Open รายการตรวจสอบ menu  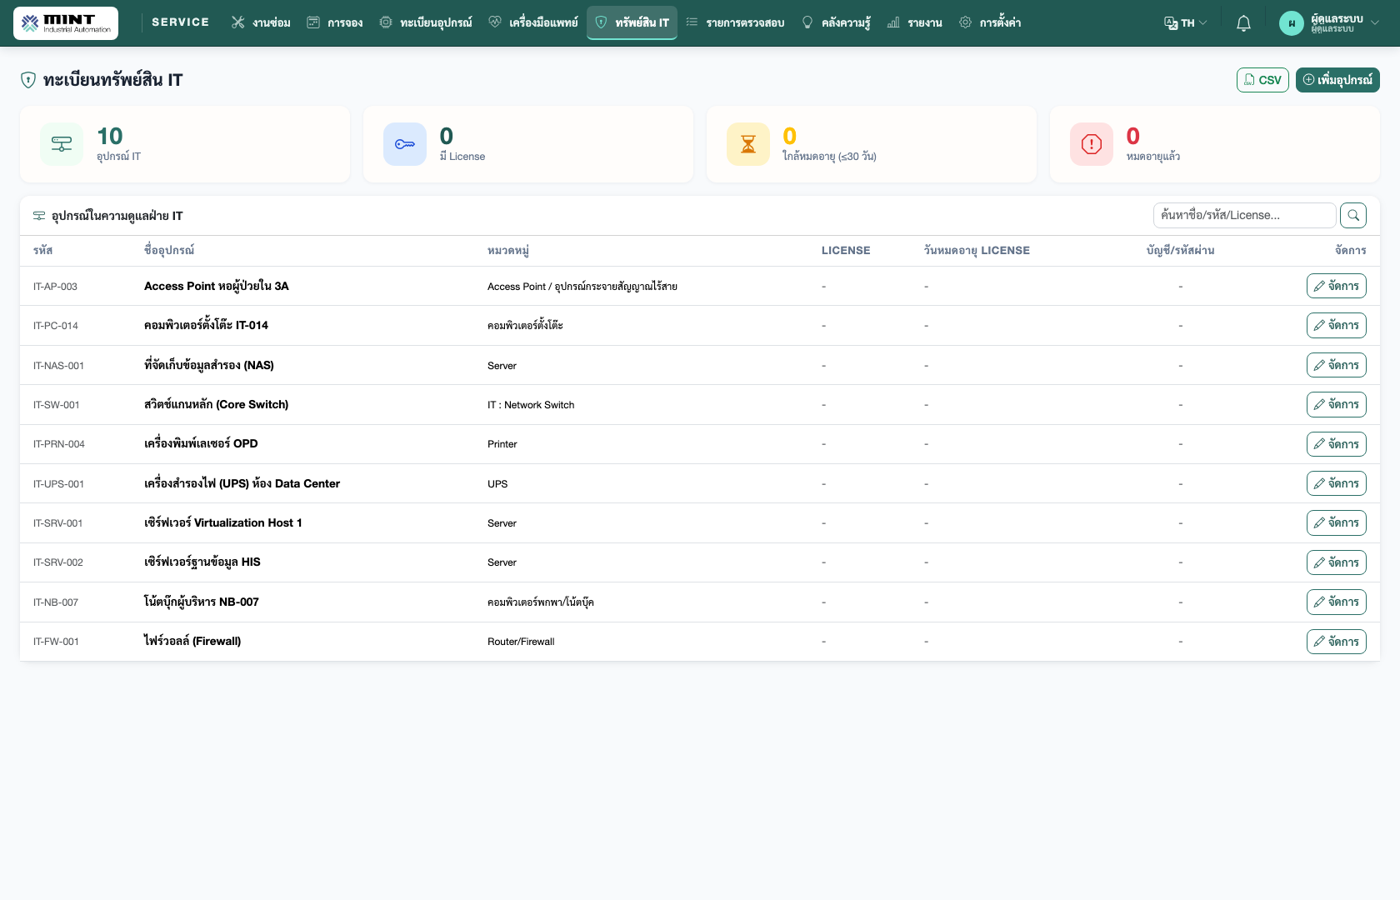(x=735, y=23)
